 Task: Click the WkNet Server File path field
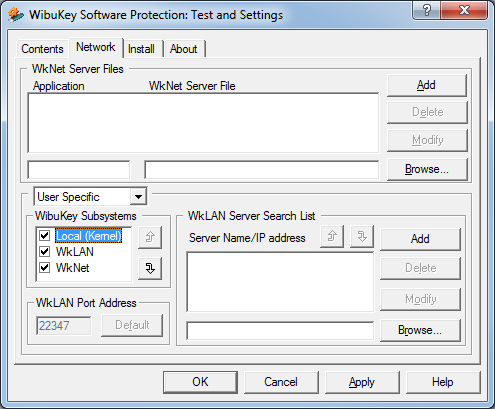[262, 170]
